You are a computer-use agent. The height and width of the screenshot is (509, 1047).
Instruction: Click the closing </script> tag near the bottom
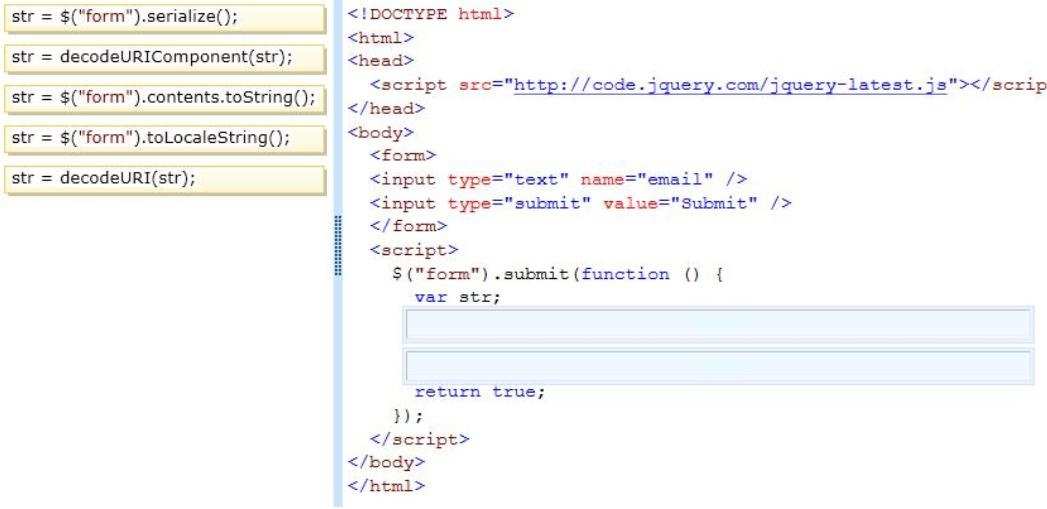tap(420, 440)
